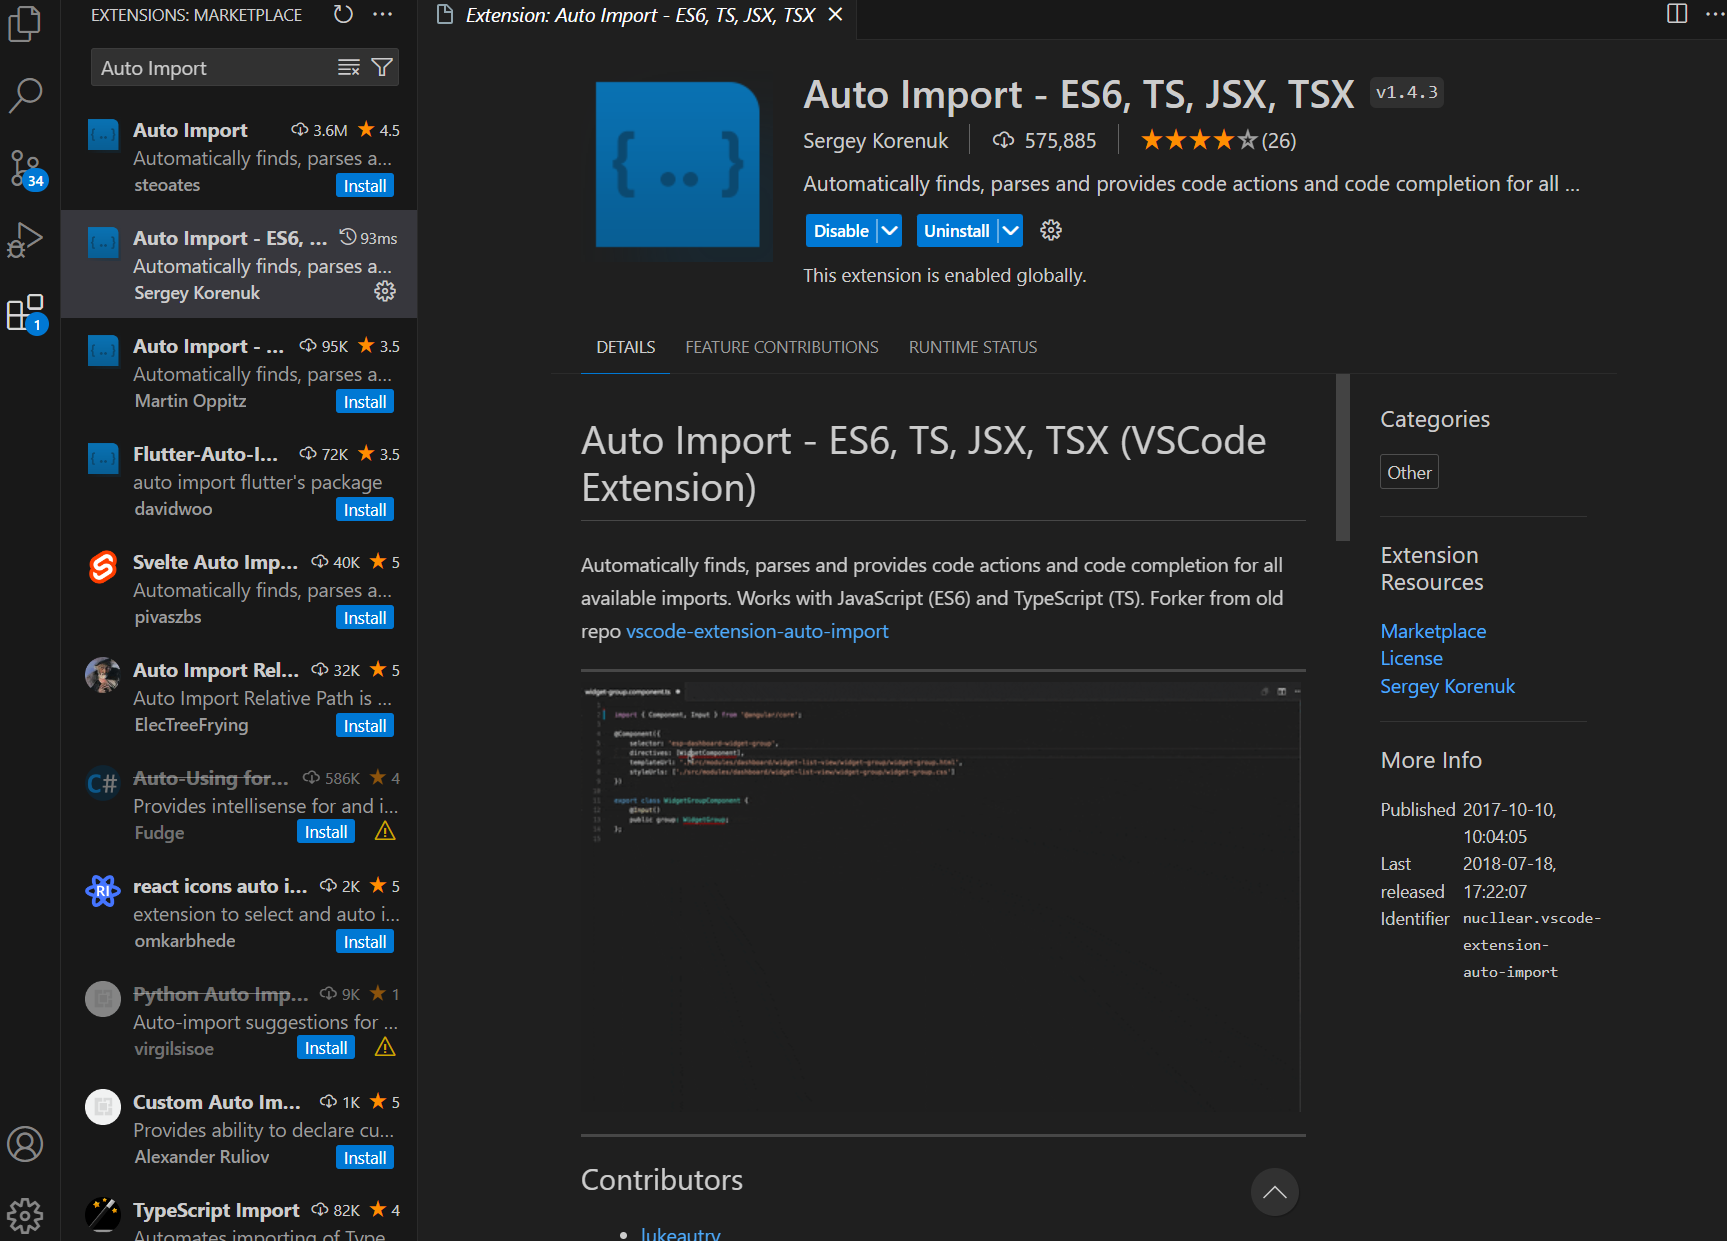Click warning icon on Auto-Using for C# extension

click(x=385, y=832)
